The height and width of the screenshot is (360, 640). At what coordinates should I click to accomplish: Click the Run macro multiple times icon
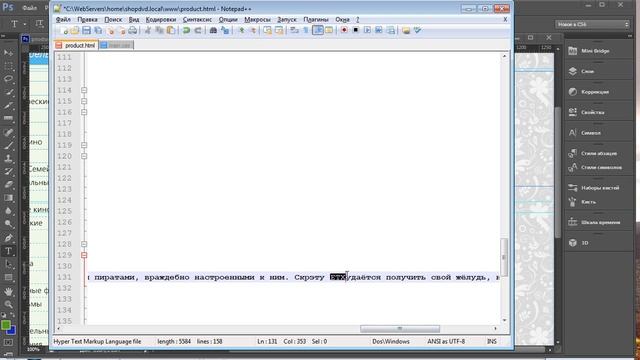pos(379,30)
